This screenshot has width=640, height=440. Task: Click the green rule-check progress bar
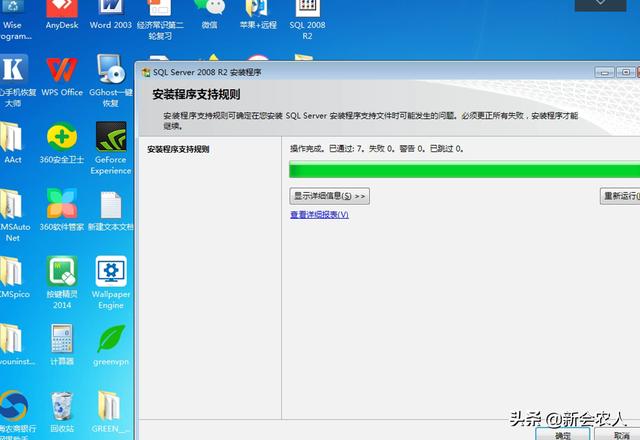[x=464, y=169]
